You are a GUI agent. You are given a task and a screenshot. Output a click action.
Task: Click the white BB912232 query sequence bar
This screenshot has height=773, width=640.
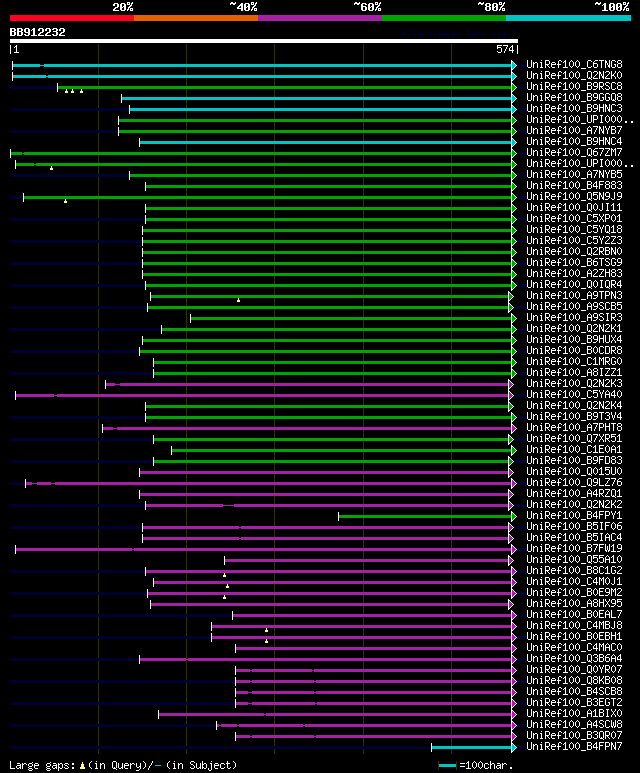[x=264, y=41]
